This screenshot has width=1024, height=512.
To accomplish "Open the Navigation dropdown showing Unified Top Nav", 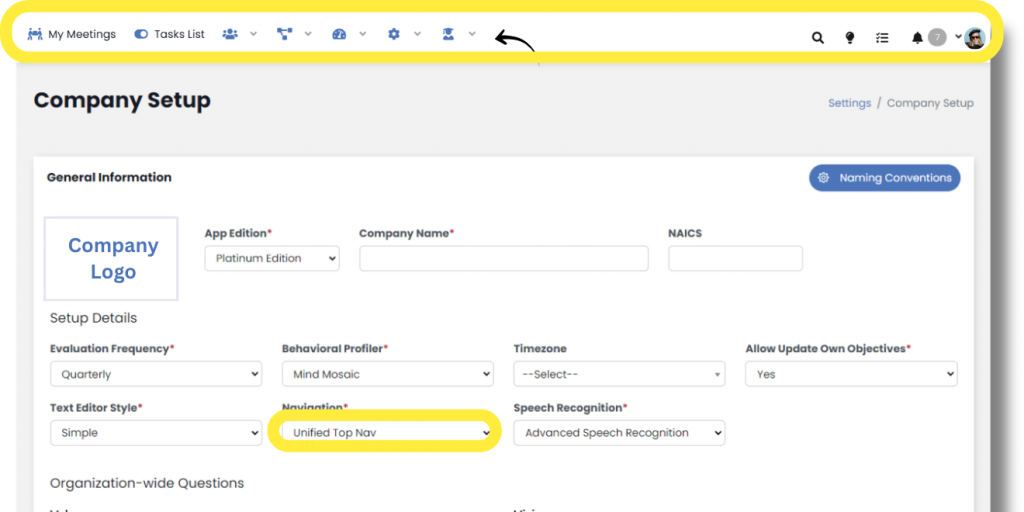I will 386,432.
